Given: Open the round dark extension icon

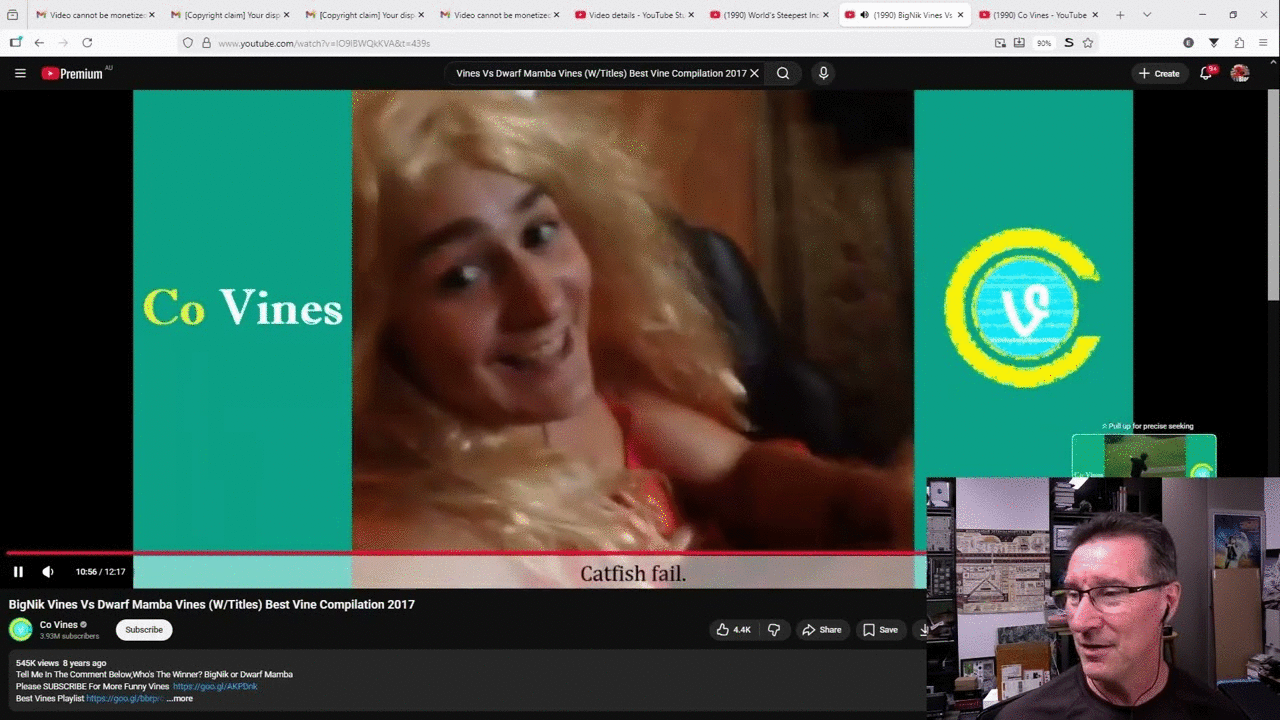Looking at the screenshot, I should (1188, 43).
